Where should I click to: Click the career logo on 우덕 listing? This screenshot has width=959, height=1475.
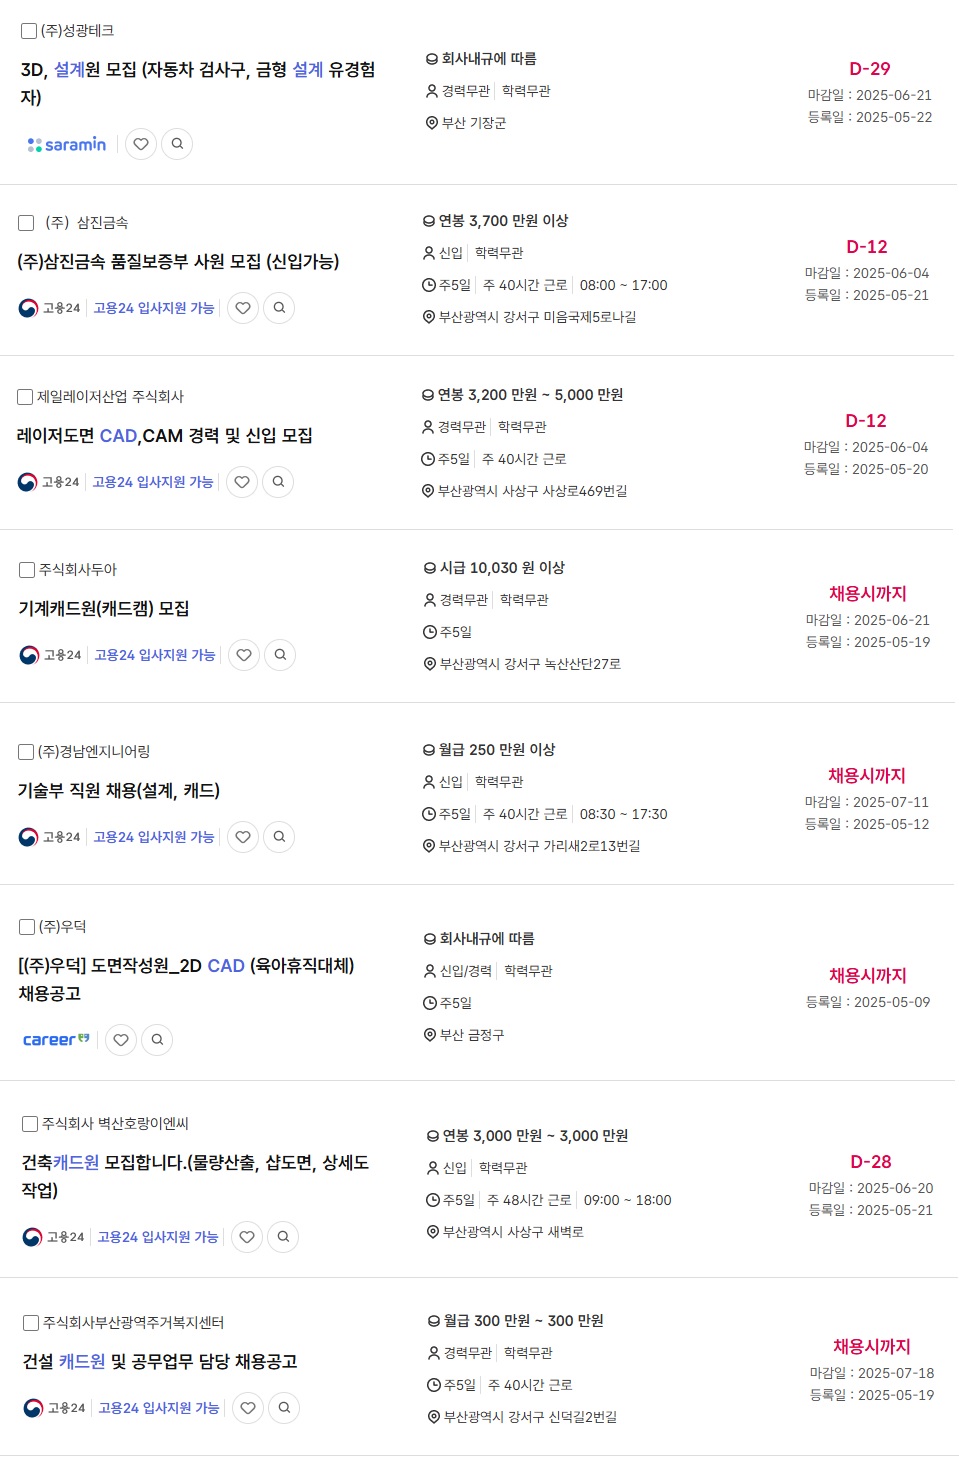pyautogui.click(x=56, y=1040)
